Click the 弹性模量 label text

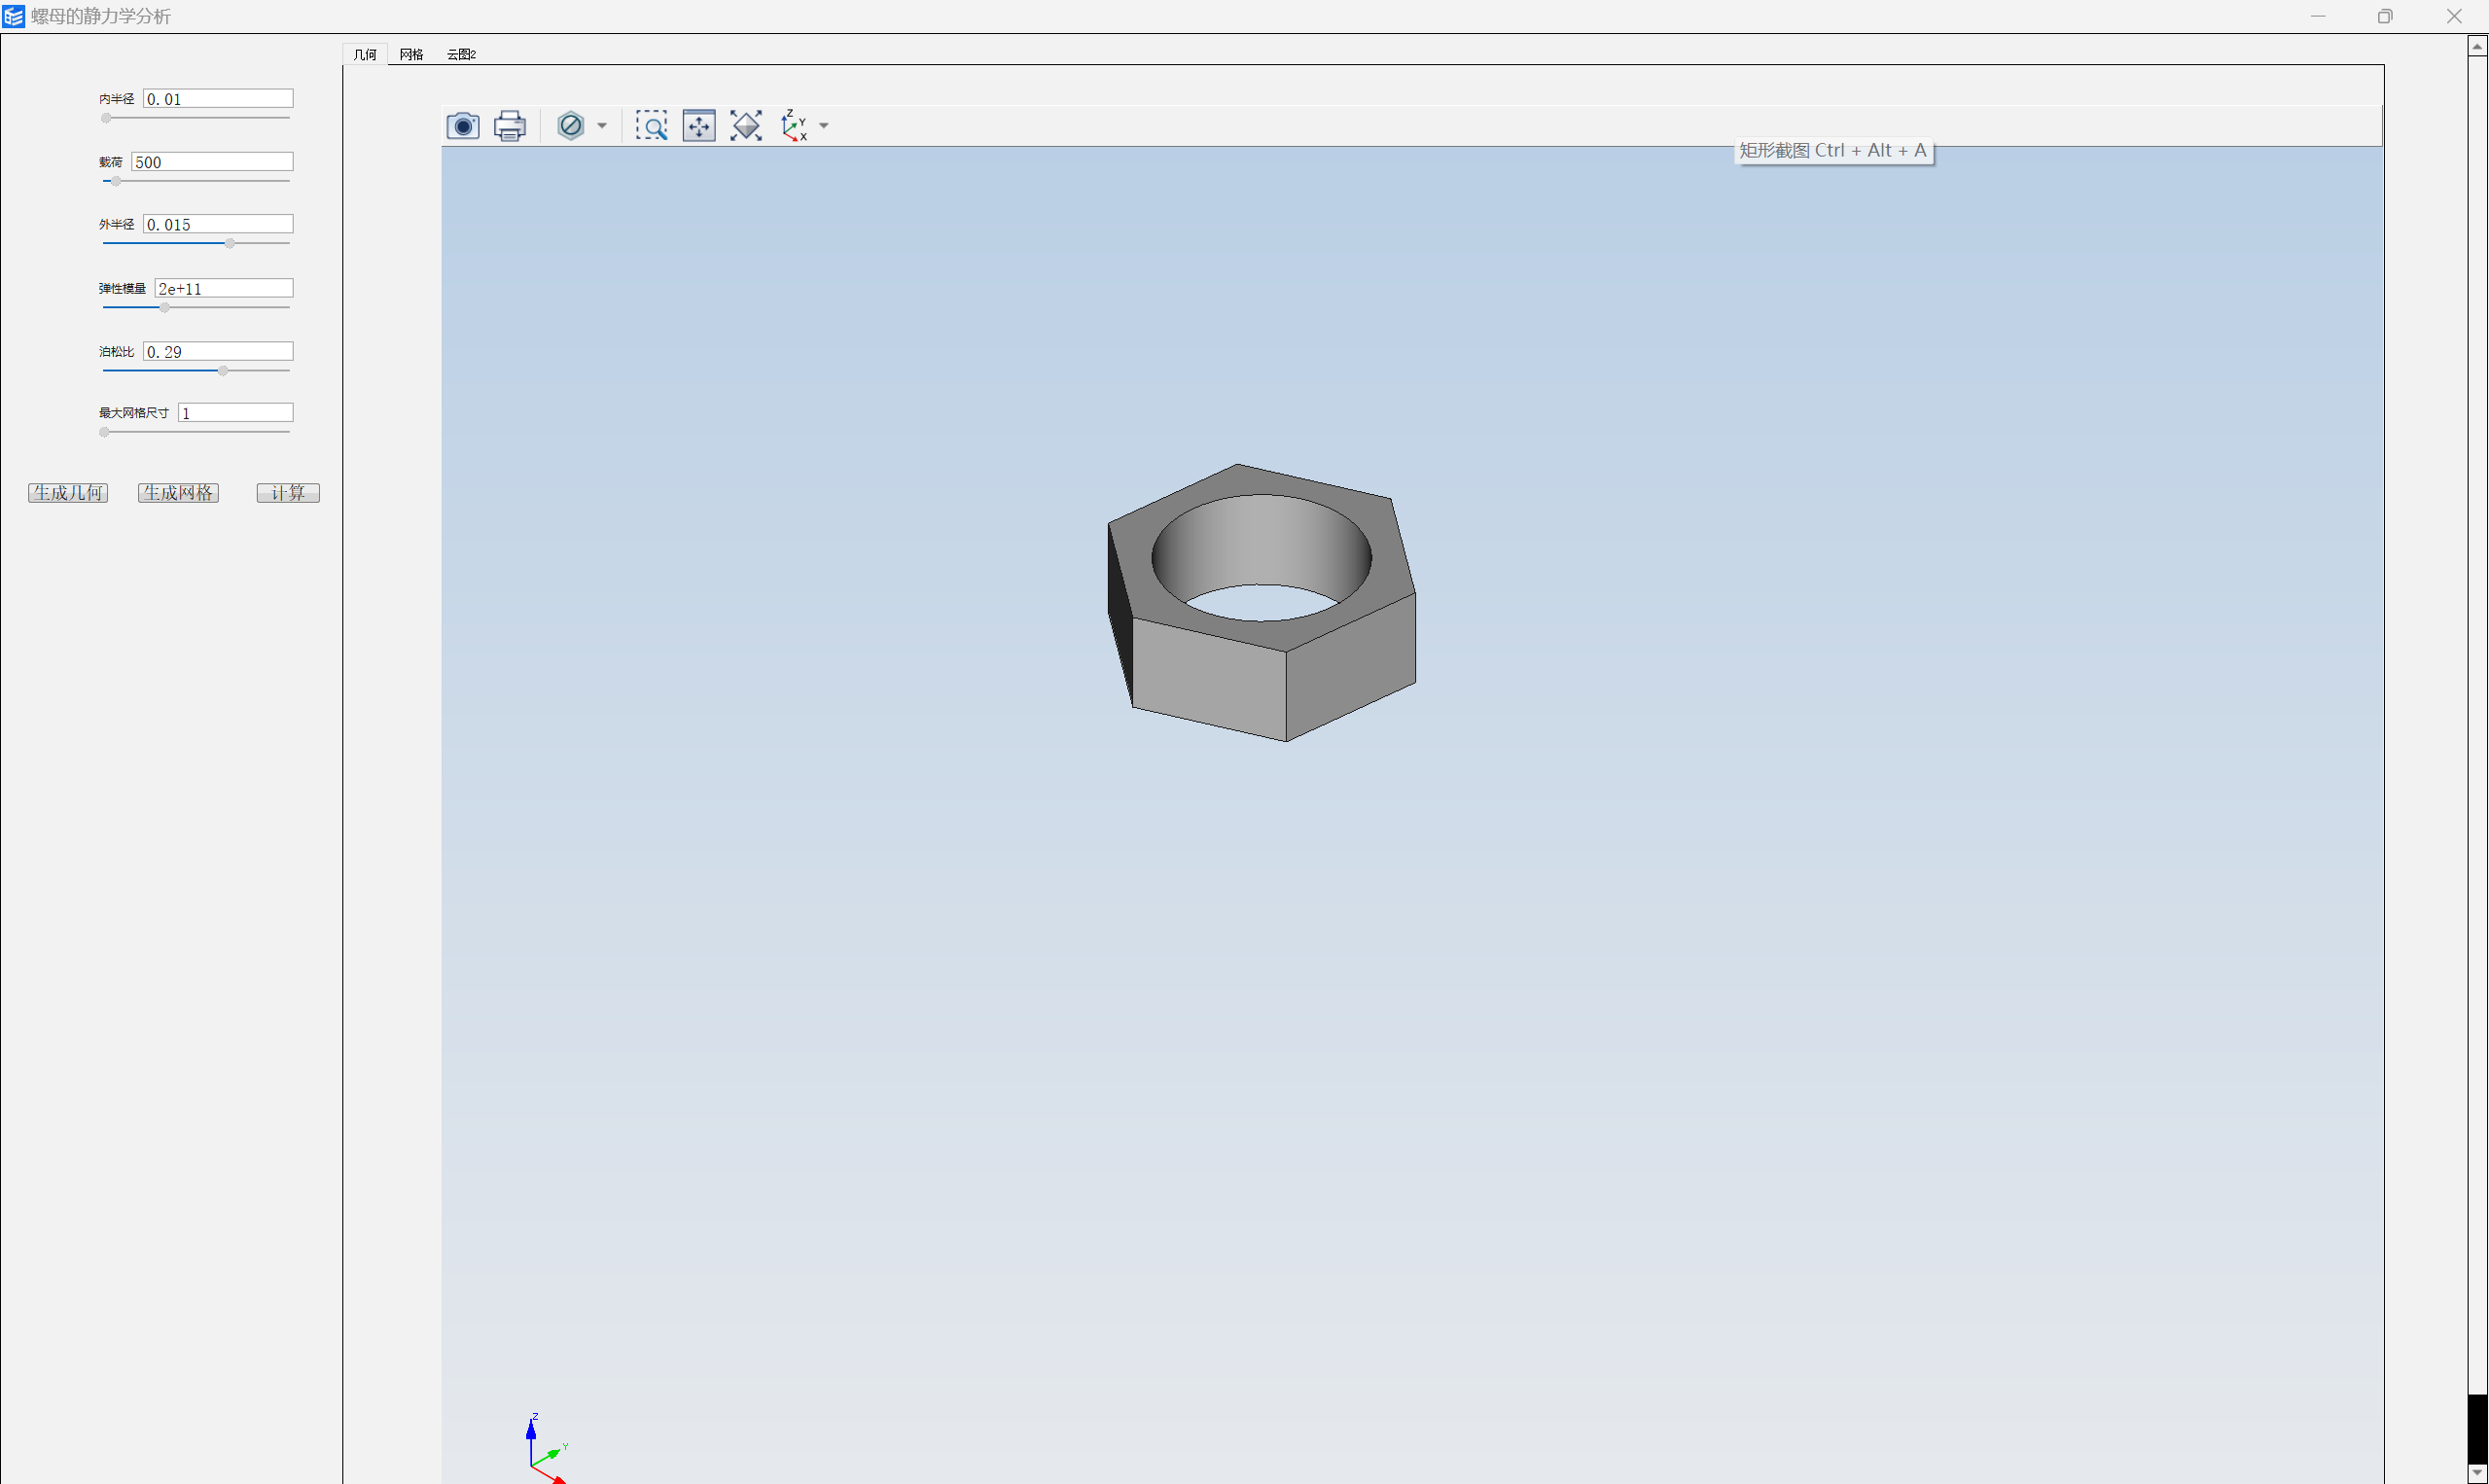pos(122,289)
